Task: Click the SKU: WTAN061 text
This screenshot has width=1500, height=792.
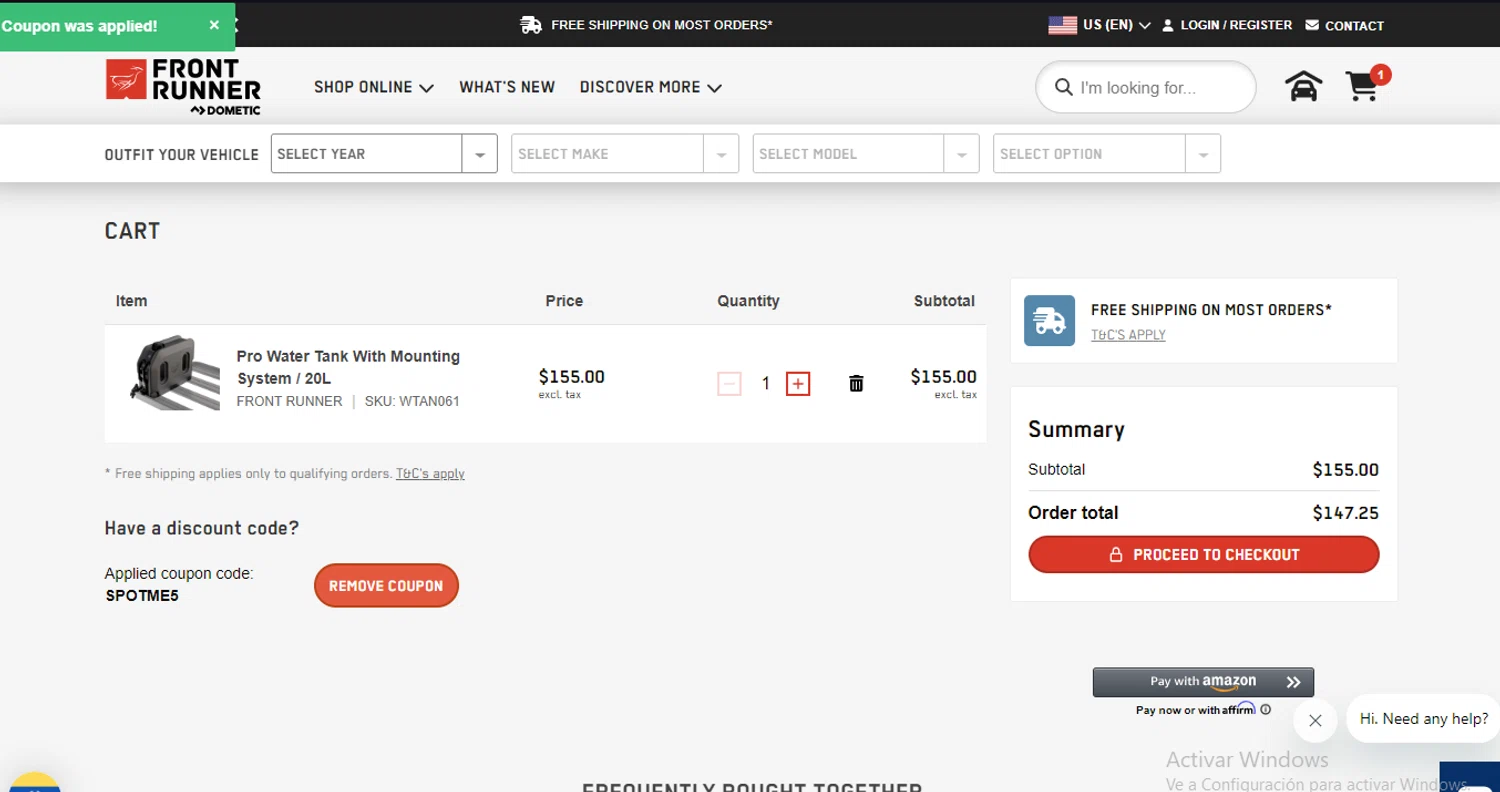Action: (x=412, y=401)
